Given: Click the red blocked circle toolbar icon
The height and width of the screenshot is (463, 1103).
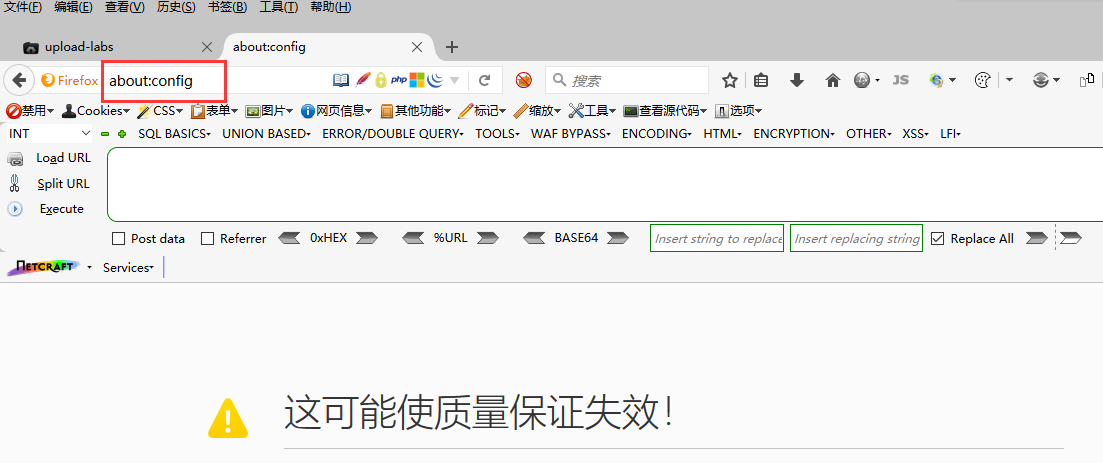Looking at the screenshot, I should click(x=523, y=80).
